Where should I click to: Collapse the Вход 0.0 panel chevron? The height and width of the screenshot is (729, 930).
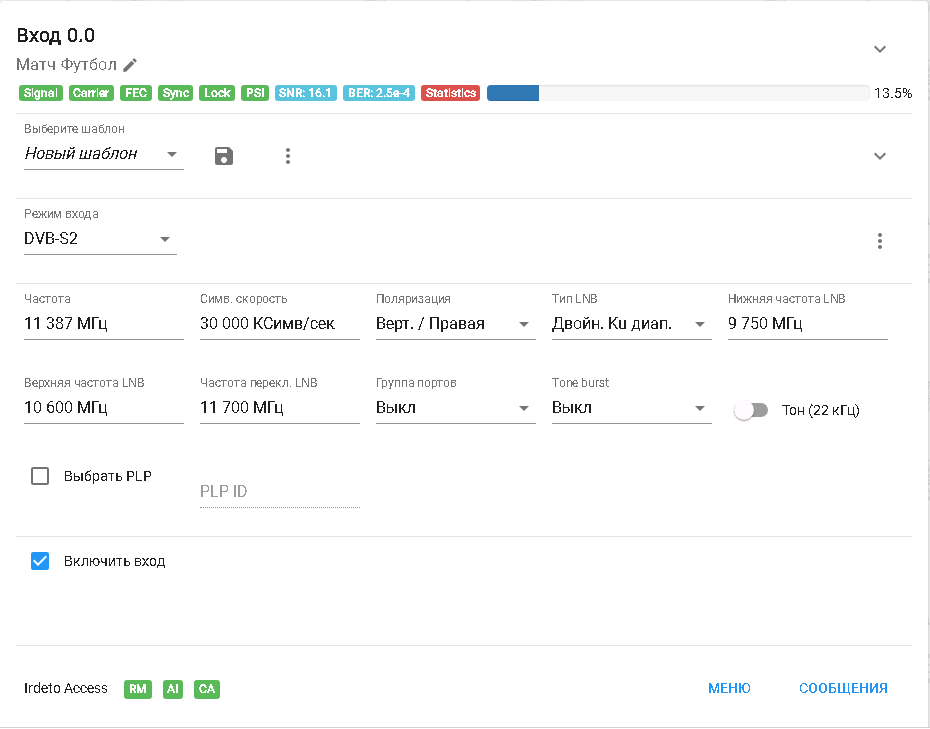[x=880, y=49]
